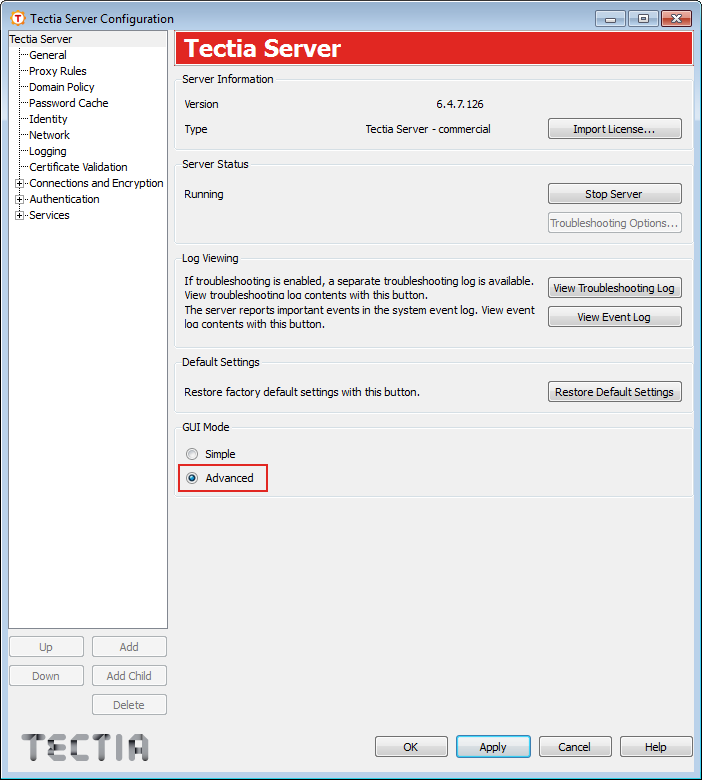Expand the Services tree node
Screen dimensions: 702x780
(19, 215)
